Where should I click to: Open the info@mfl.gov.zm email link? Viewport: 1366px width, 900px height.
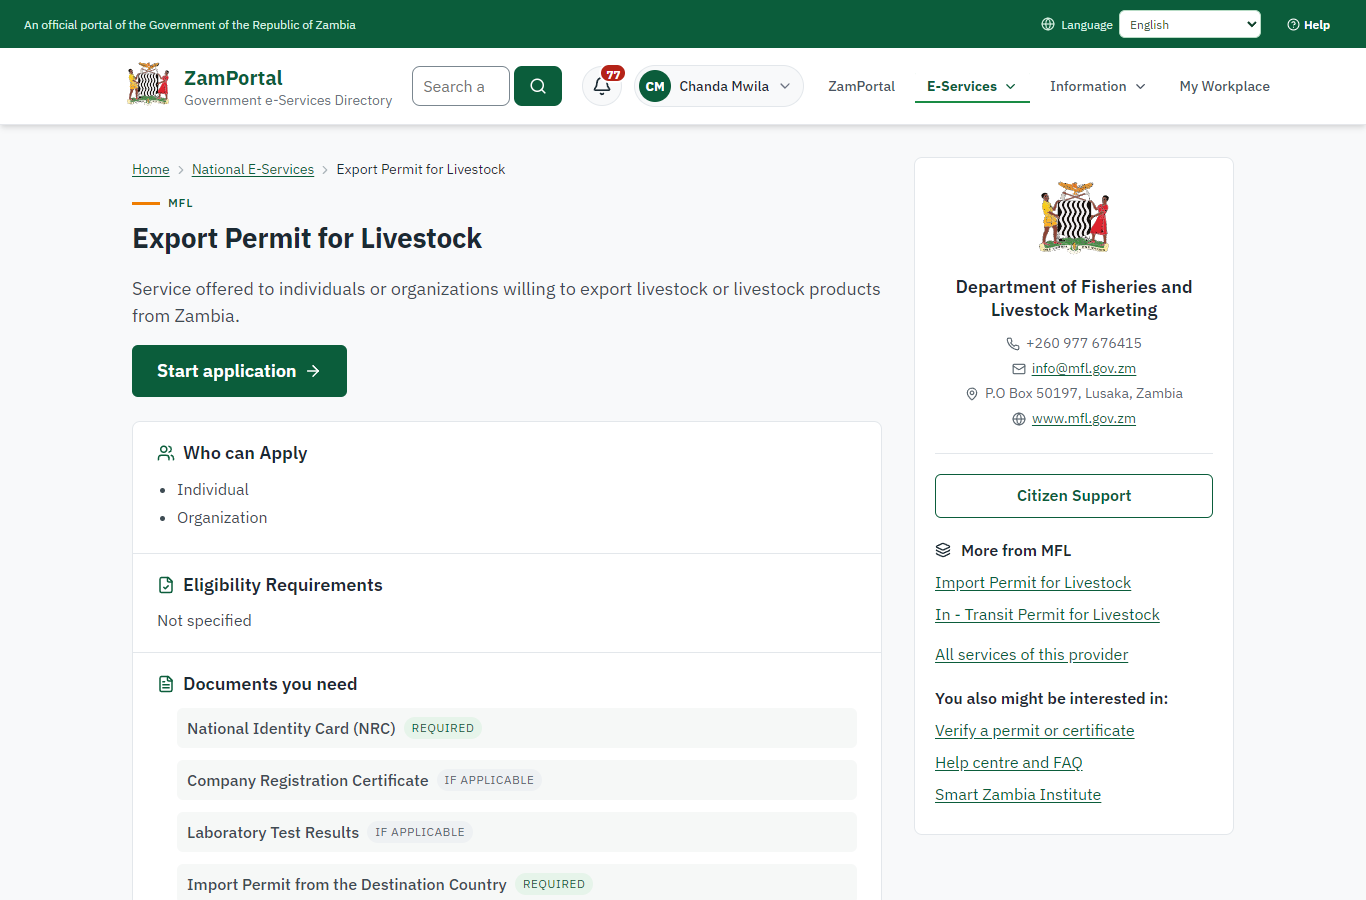pyautogui.click(x=1084, y=369)
